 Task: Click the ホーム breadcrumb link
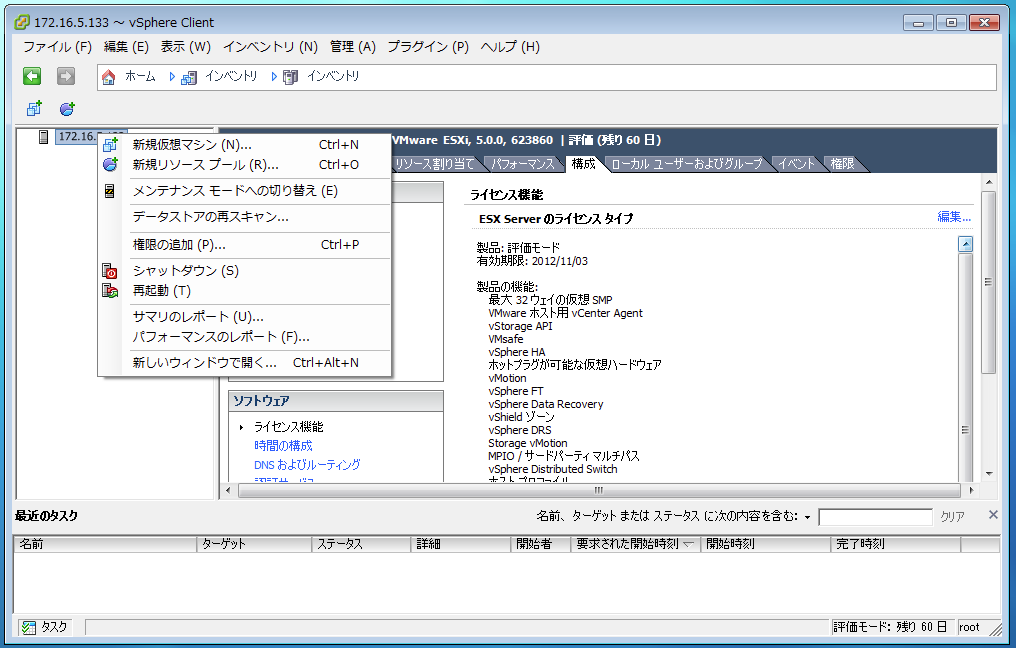tap(141, 76)
